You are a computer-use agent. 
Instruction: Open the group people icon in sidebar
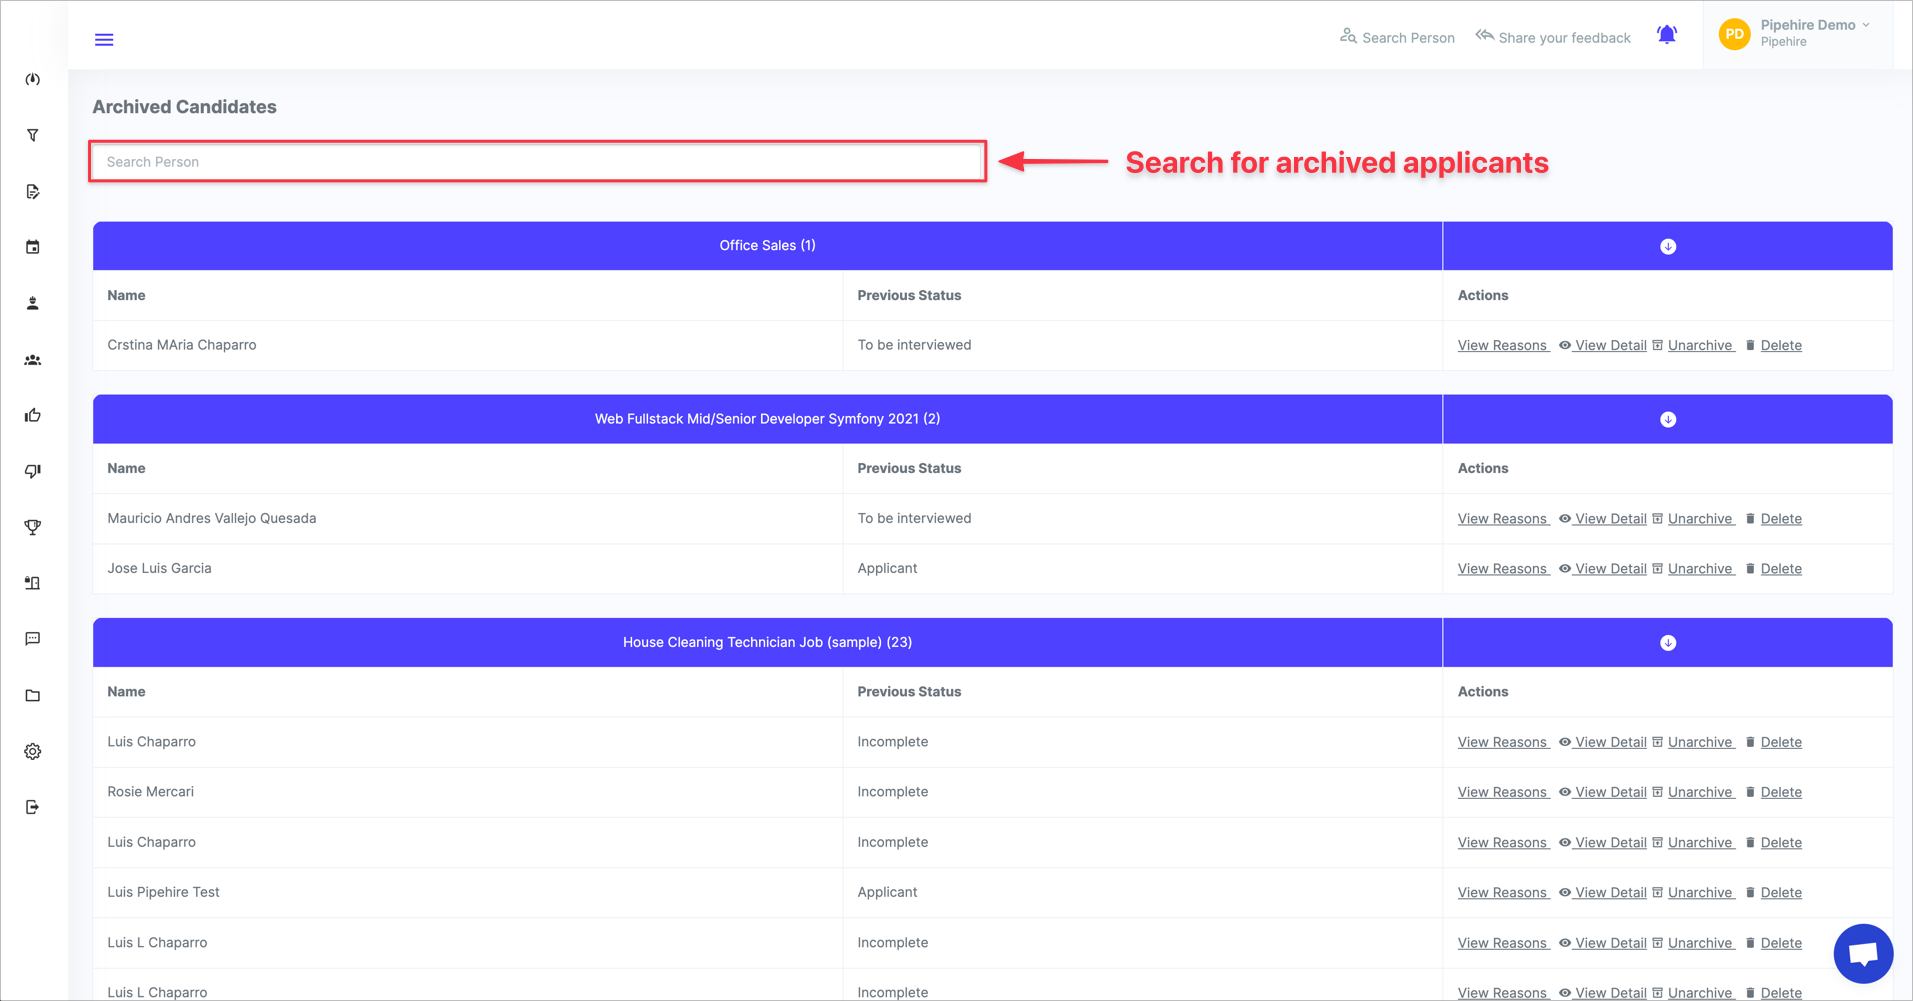(33, 360)
